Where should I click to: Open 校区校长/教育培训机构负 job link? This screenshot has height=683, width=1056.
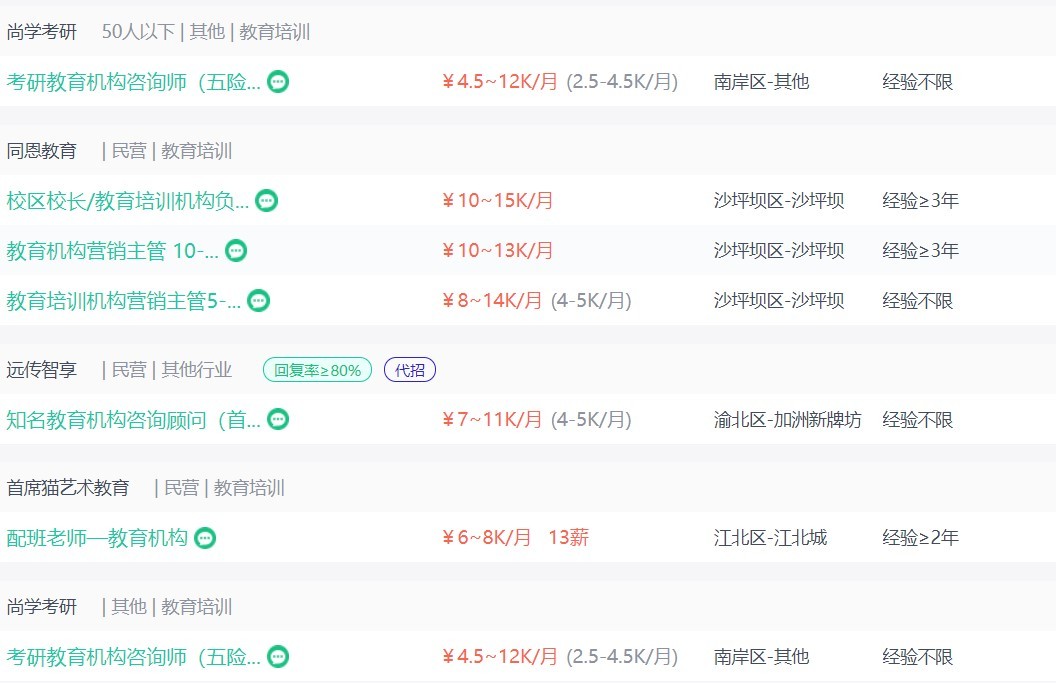tap(128, 201)
